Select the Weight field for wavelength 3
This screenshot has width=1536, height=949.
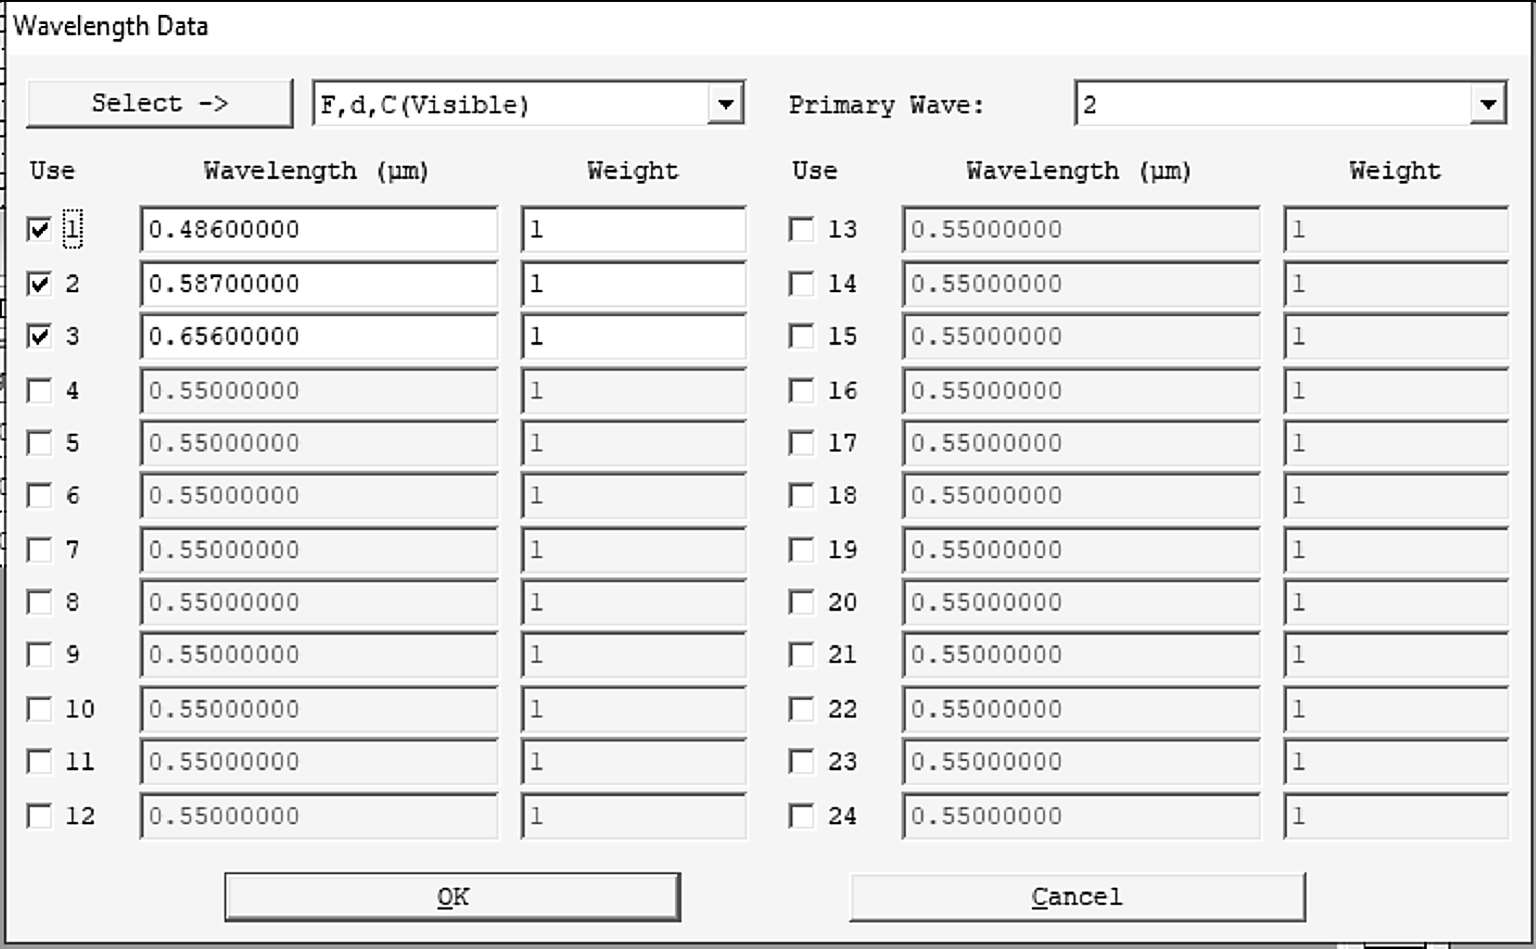634,336
